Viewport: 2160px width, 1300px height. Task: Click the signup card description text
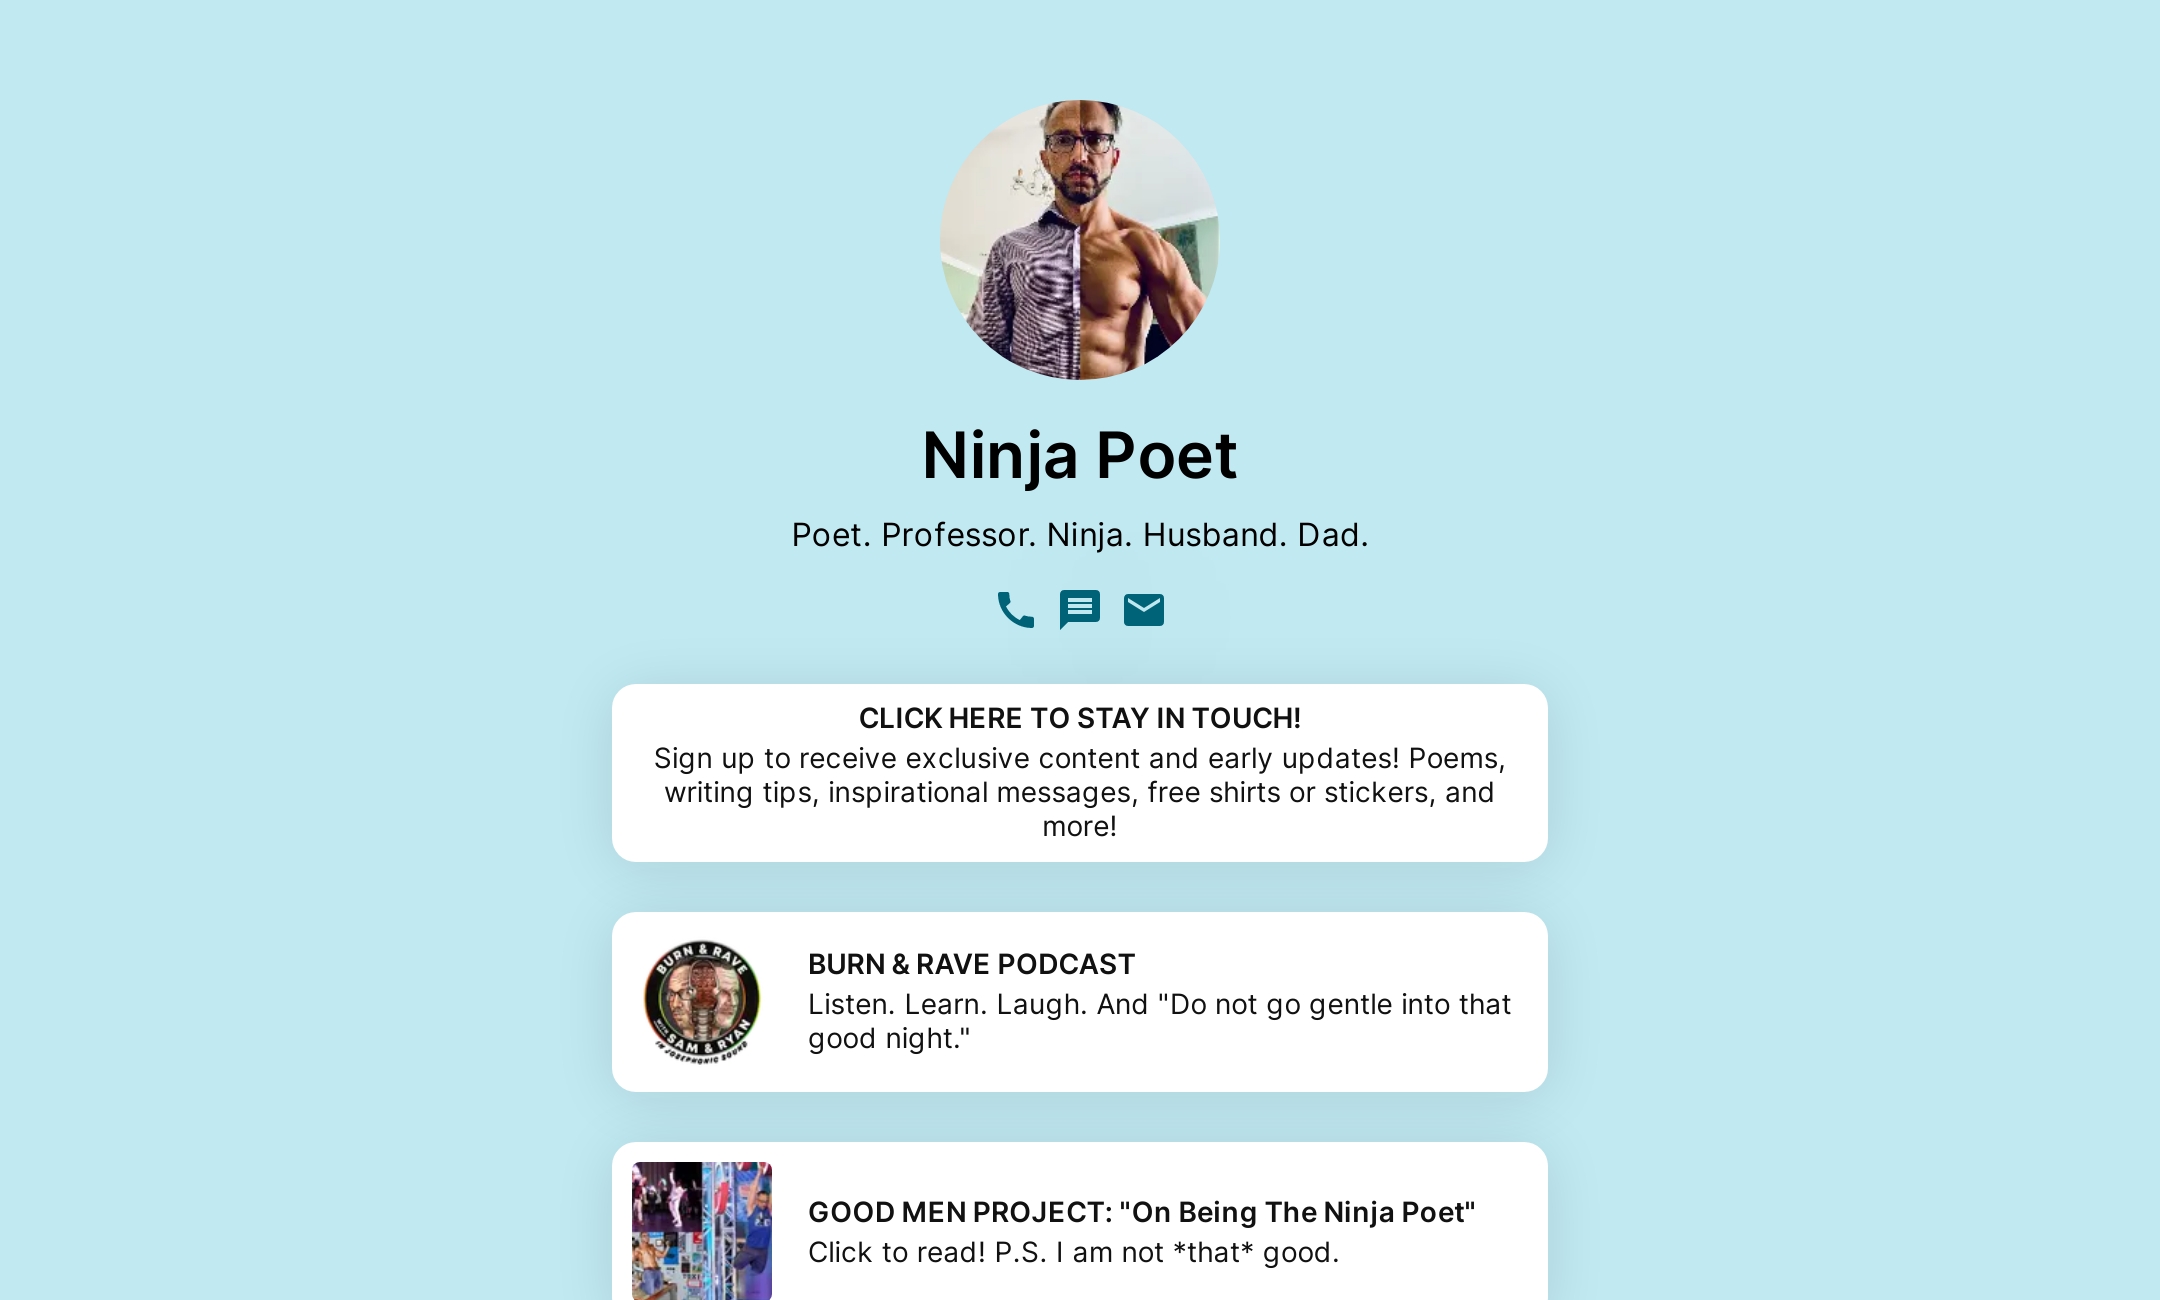1079,792
